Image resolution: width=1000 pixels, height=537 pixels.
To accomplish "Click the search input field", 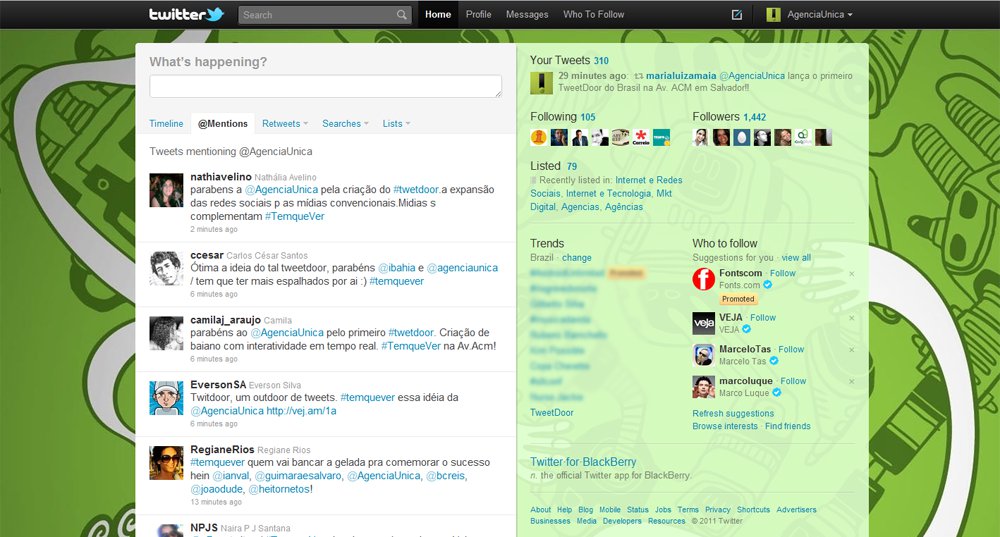I will [x=317, y=15].
